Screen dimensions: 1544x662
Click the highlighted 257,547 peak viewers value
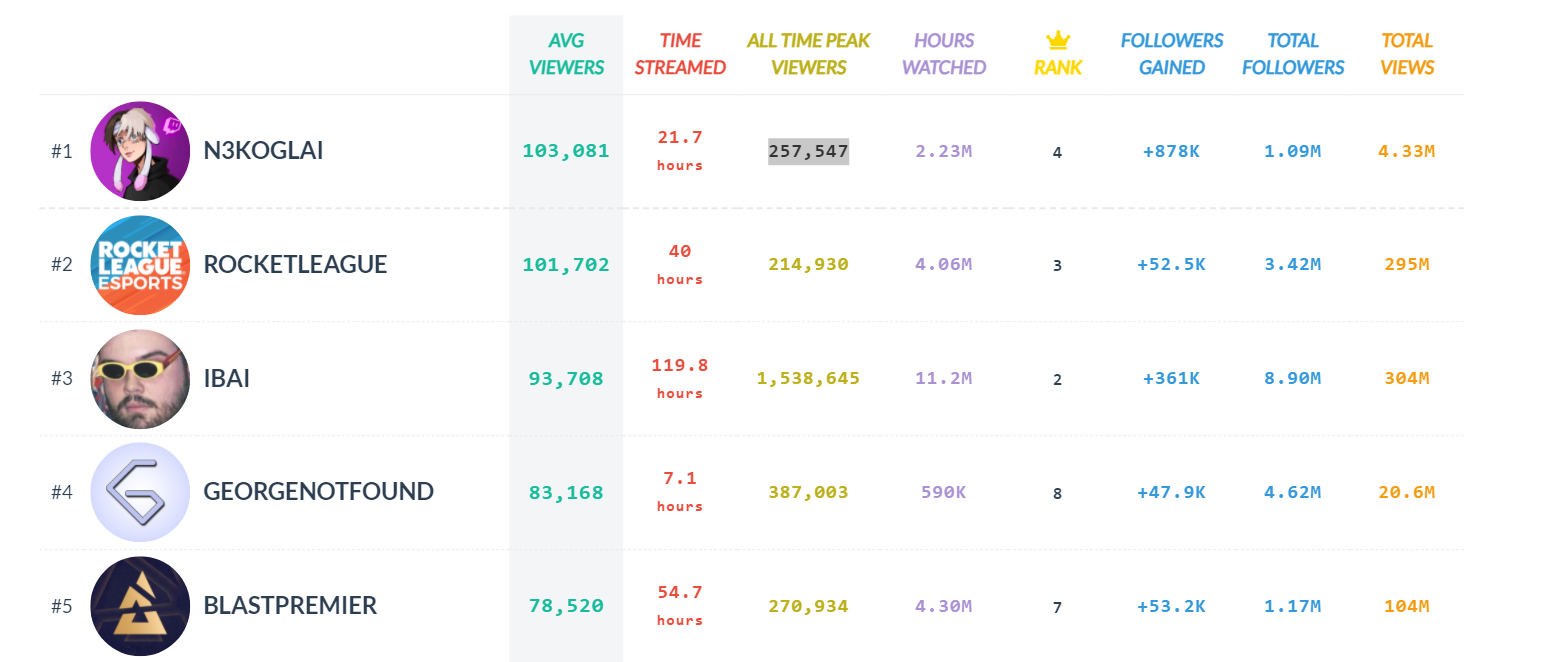[x=808, y=152]
